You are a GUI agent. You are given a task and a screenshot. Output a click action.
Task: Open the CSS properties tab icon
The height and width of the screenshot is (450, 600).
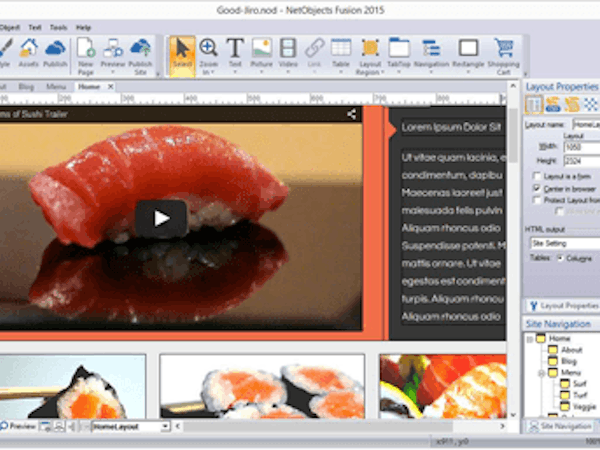click(553, 104)
